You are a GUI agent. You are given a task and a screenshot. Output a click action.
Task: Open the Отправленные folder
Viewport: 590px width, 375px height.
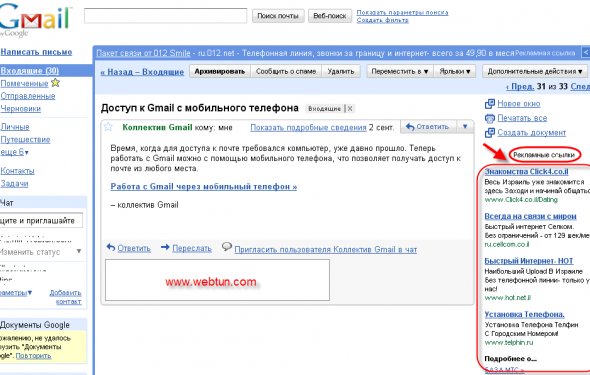[28, 96]
